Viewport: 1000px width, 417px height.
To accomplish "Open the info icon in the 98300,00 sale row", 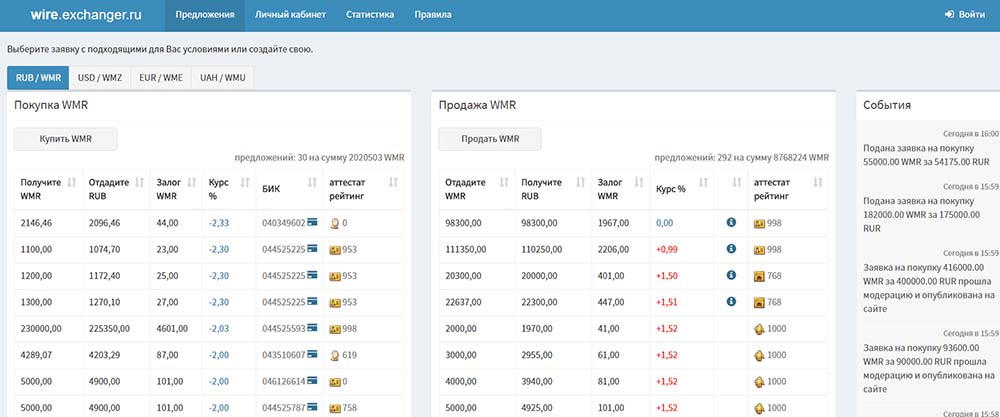I will pos(732,223).
